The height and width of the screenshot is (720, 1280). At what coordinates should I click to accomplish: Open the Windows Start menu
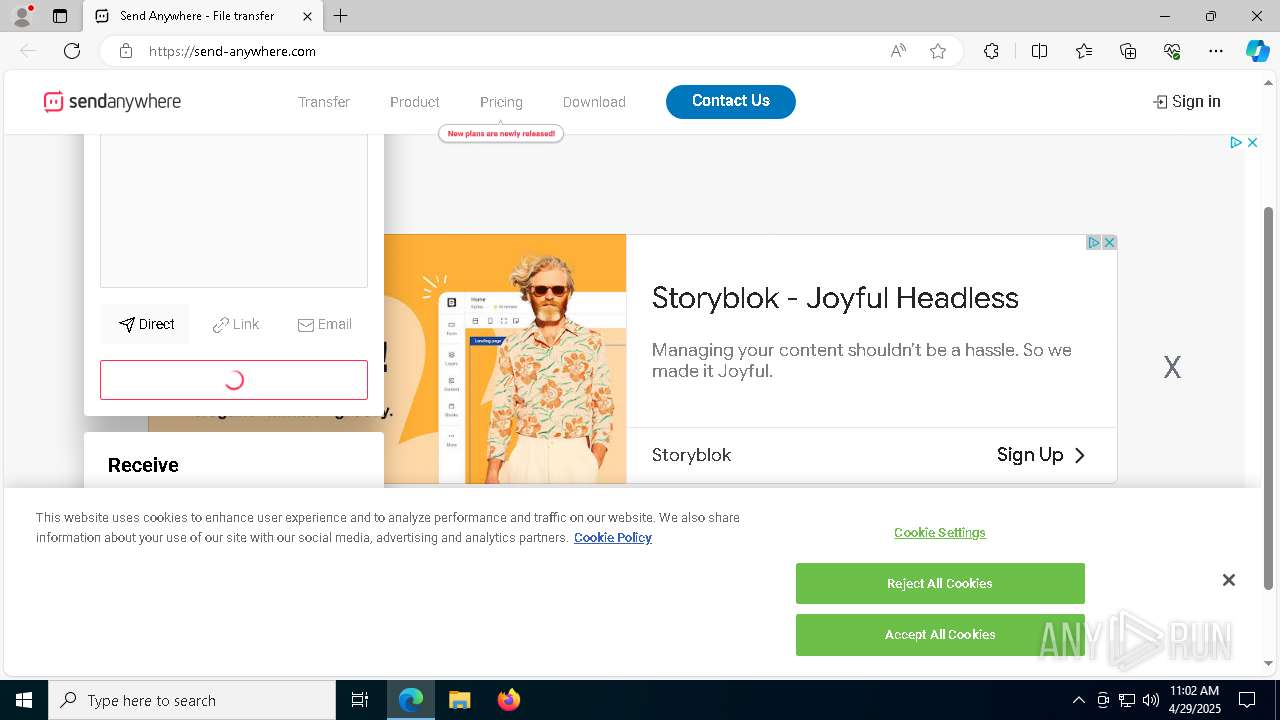pos(24,700)
